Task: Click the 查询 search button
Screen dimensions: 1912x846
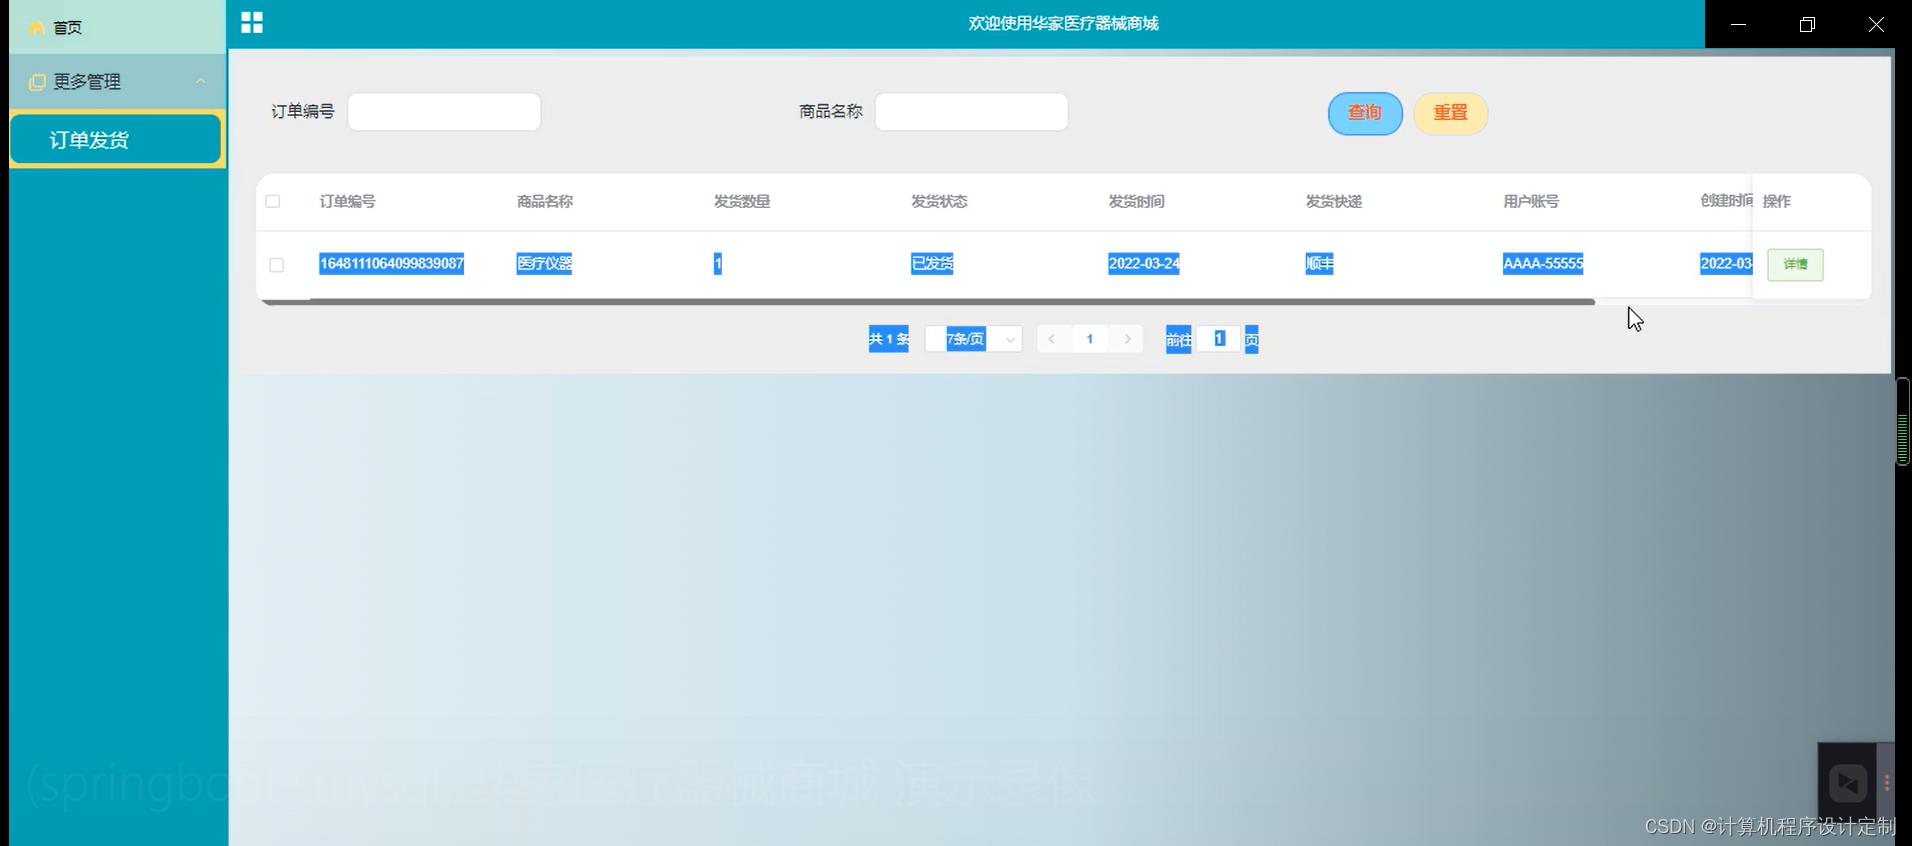Action: pos(1365,113)
